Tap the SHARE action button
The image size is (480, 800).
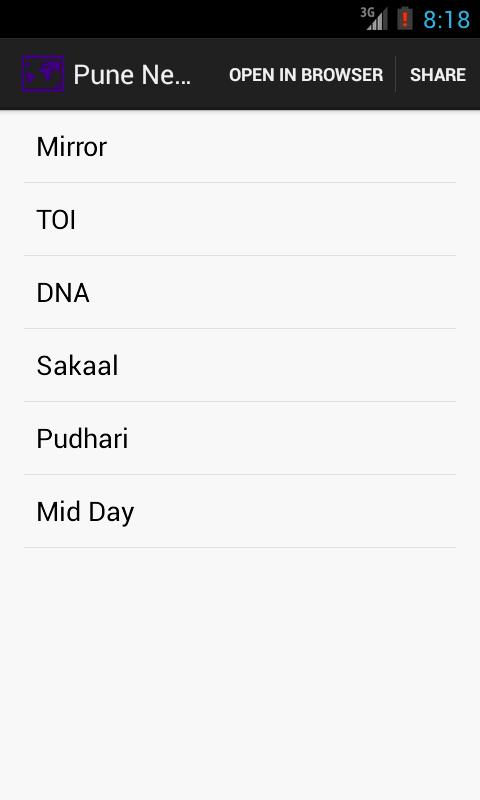pyautogui.click(x=438, y=74)
